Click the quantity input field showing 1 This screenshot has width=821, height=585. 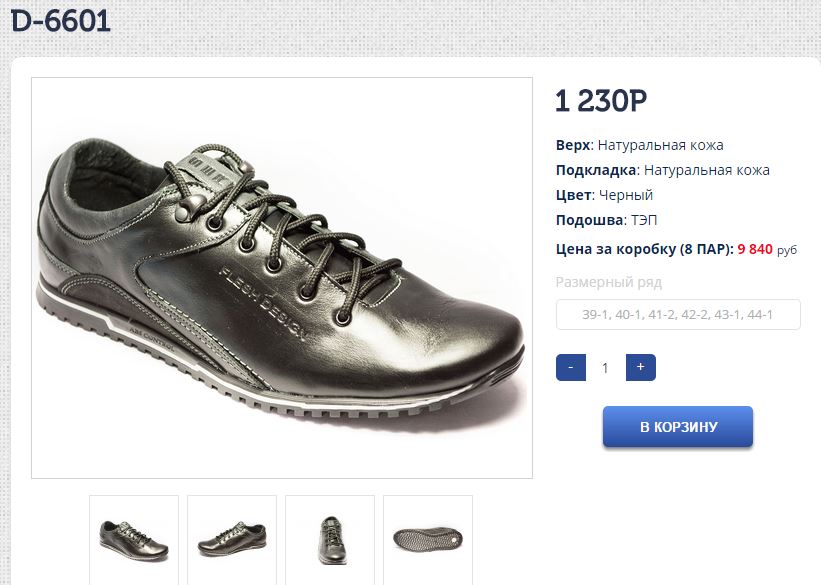(605, 368)
